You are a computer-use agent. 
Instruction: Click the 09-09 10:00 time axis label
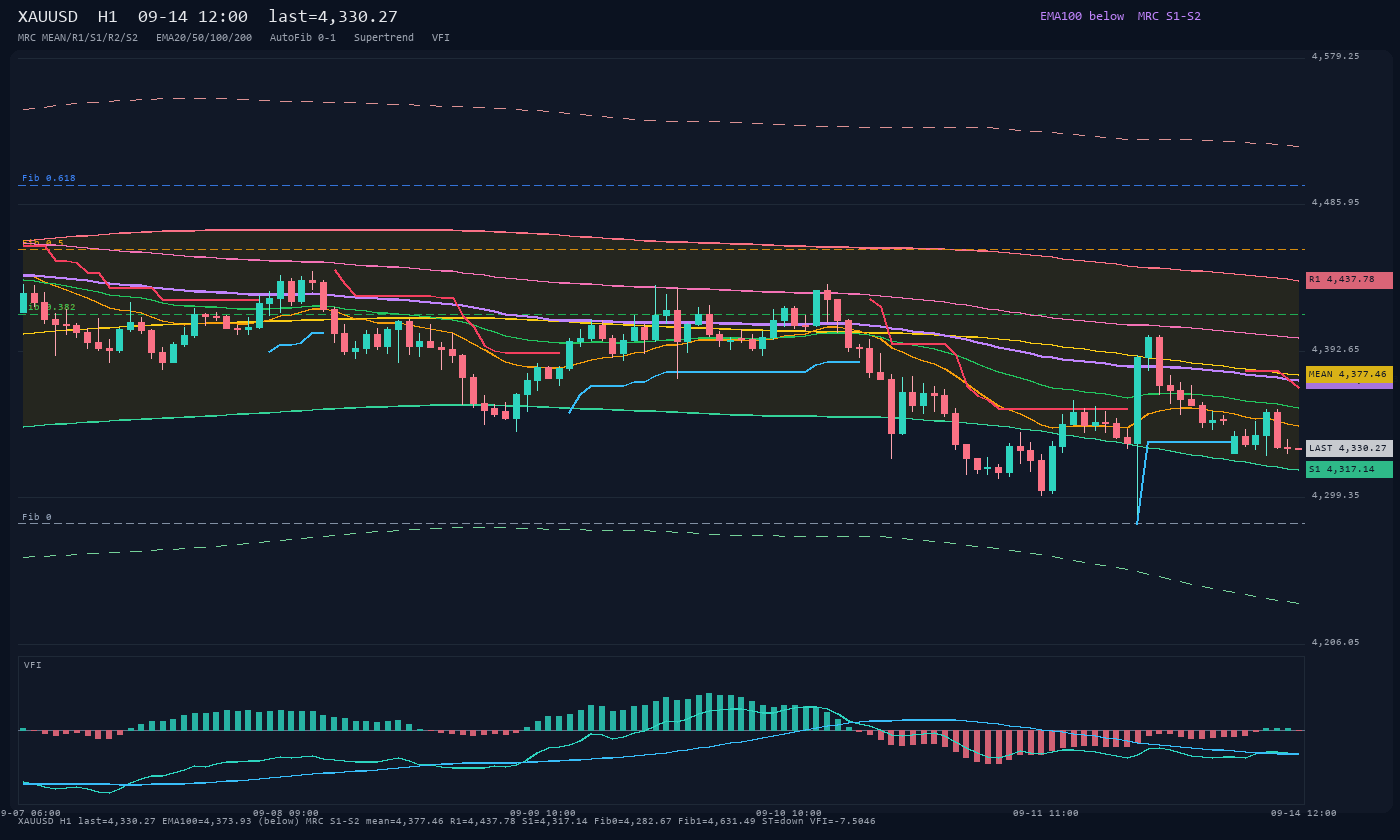(543, 813)
